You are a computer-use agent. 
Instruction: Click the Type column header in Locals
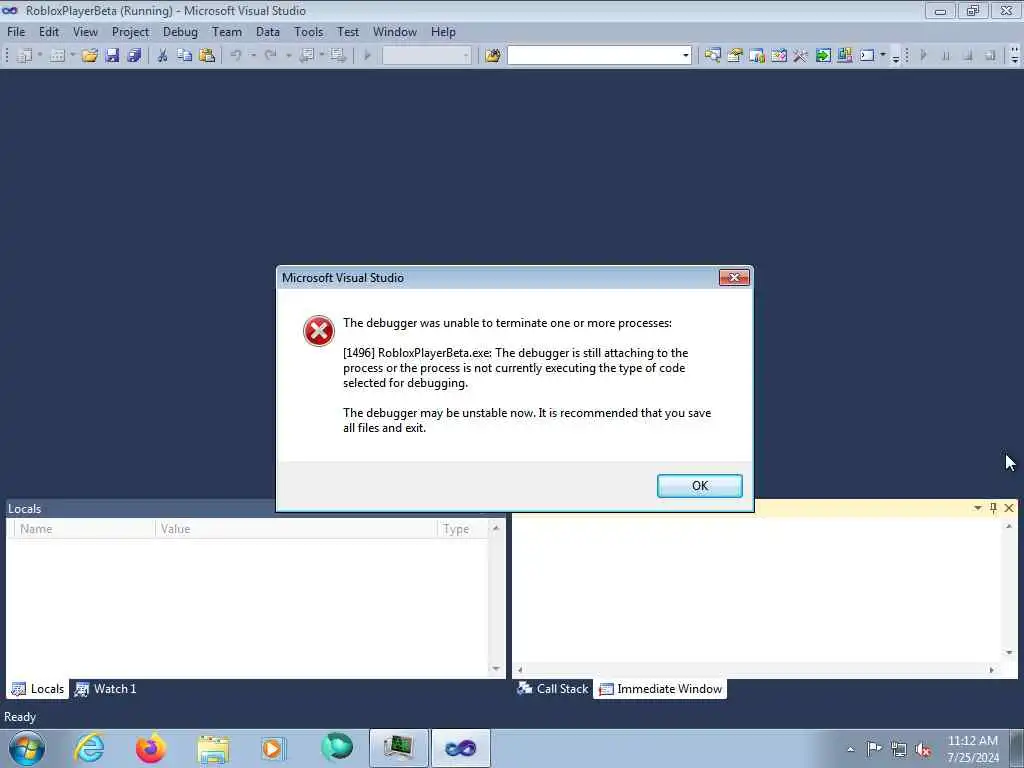click(463, 529)
